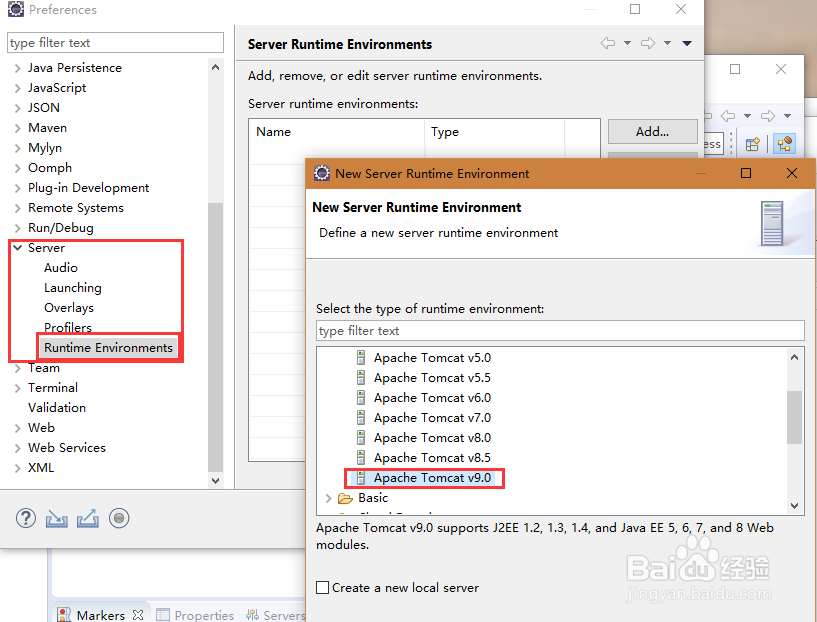Click the Type column header

pos(494,132)
